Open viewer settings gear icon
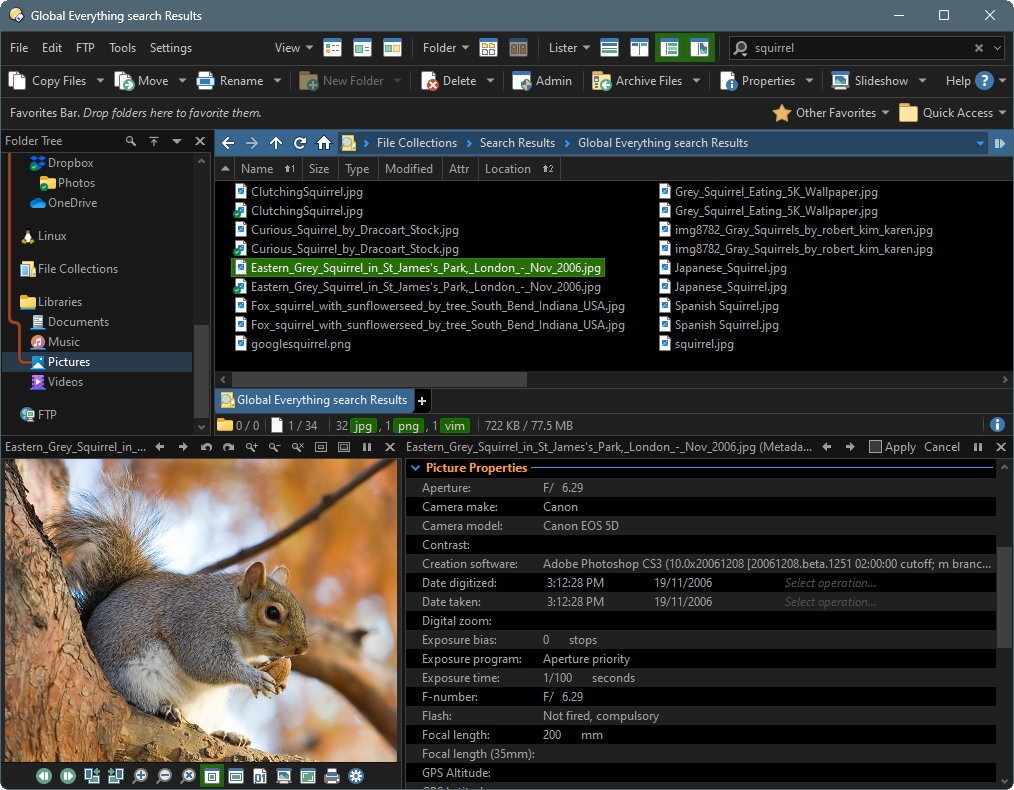The image size is (1014, 790). click(356, 776)
